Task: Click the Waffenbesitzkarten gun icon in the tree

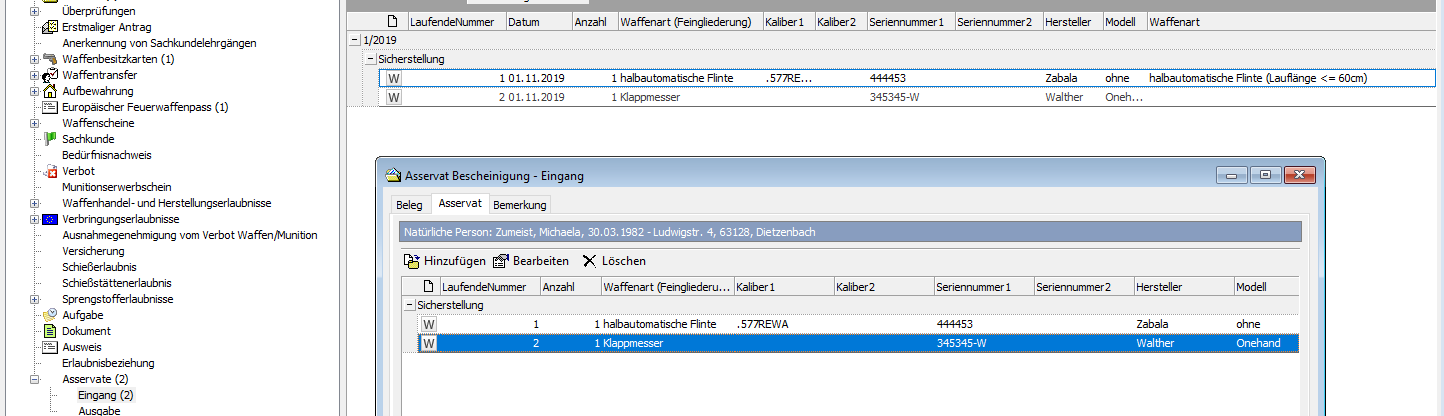Action: click(x=50, y=59)
